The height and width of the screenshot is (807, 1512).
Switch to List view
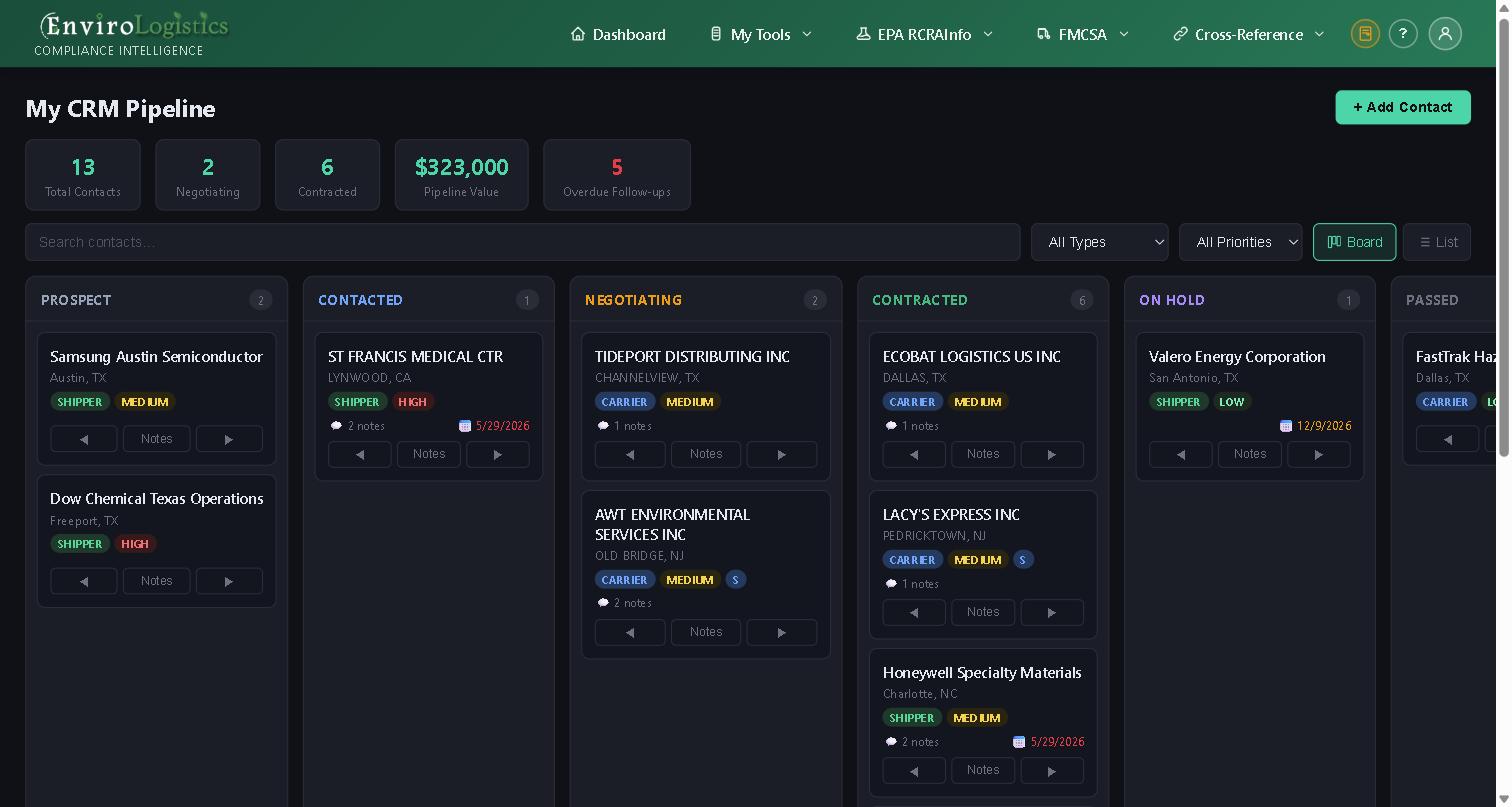click(x=1437, y=242)
